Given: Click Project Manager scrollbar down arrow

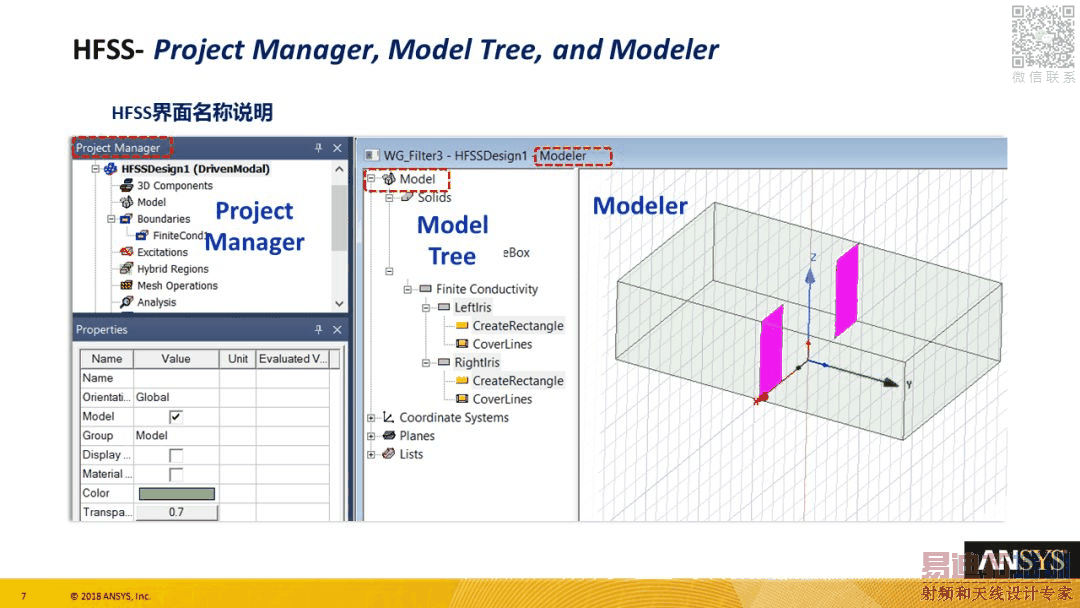Looking at the screenshot, I should click(339, 303).
